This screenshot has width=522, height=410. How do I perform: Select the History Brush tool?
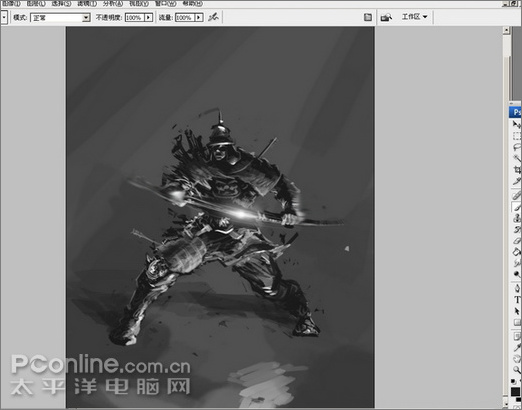(x=517, y=229)
